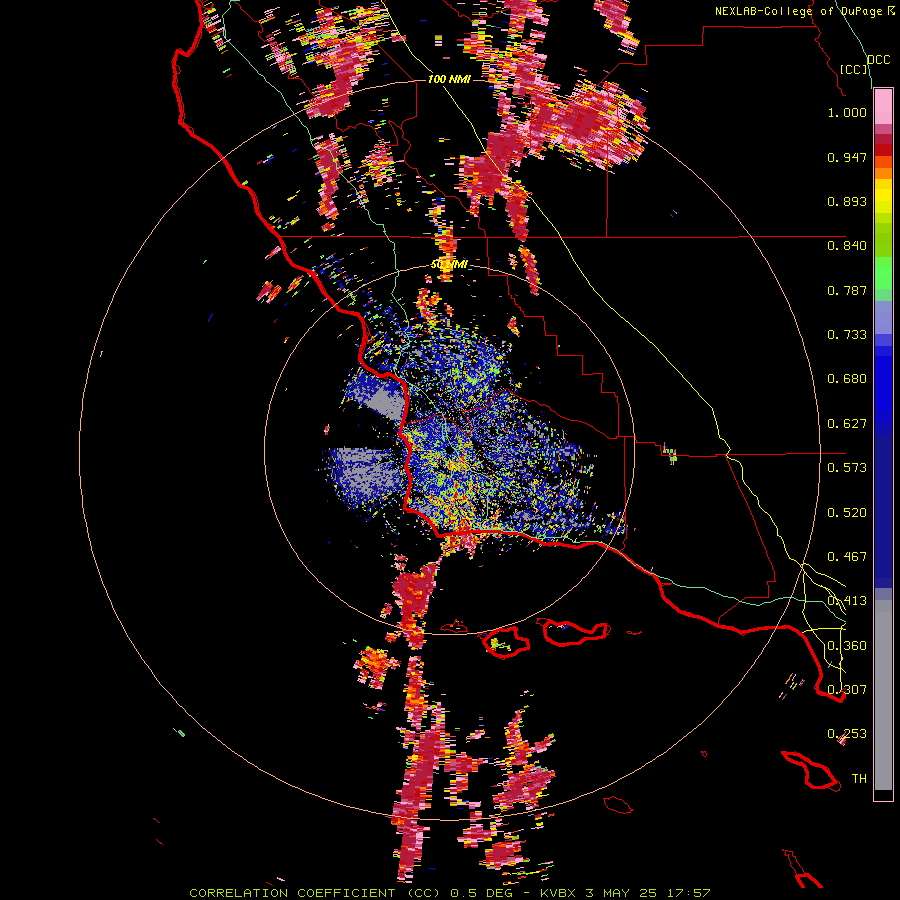Select the 0.627 scale value

[847, 424]
